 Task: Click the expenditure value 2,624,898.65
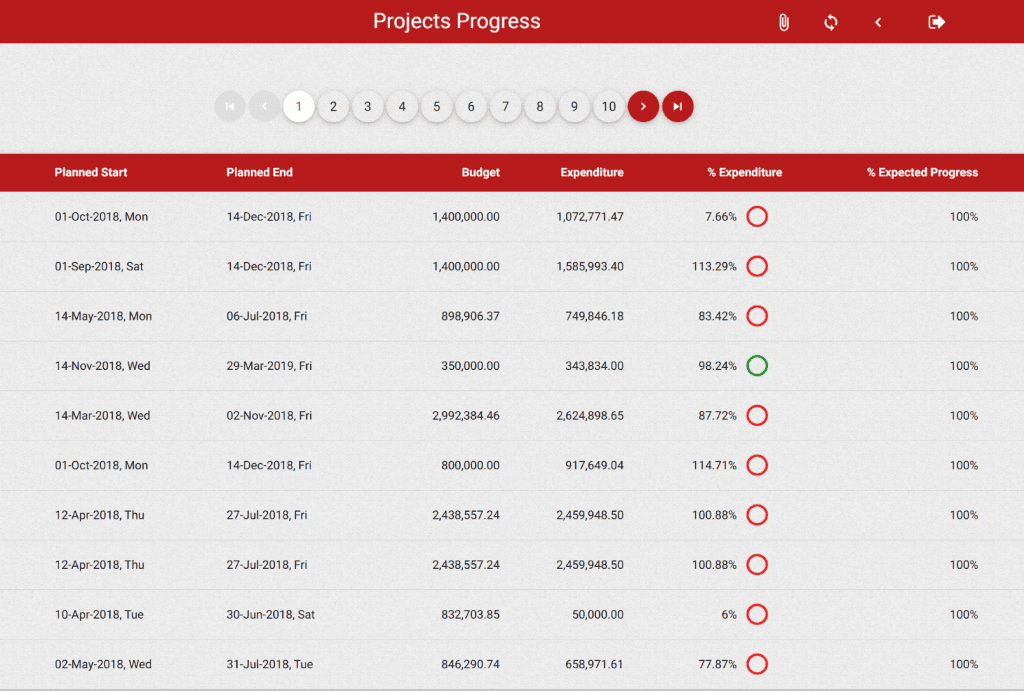point(590,415)
